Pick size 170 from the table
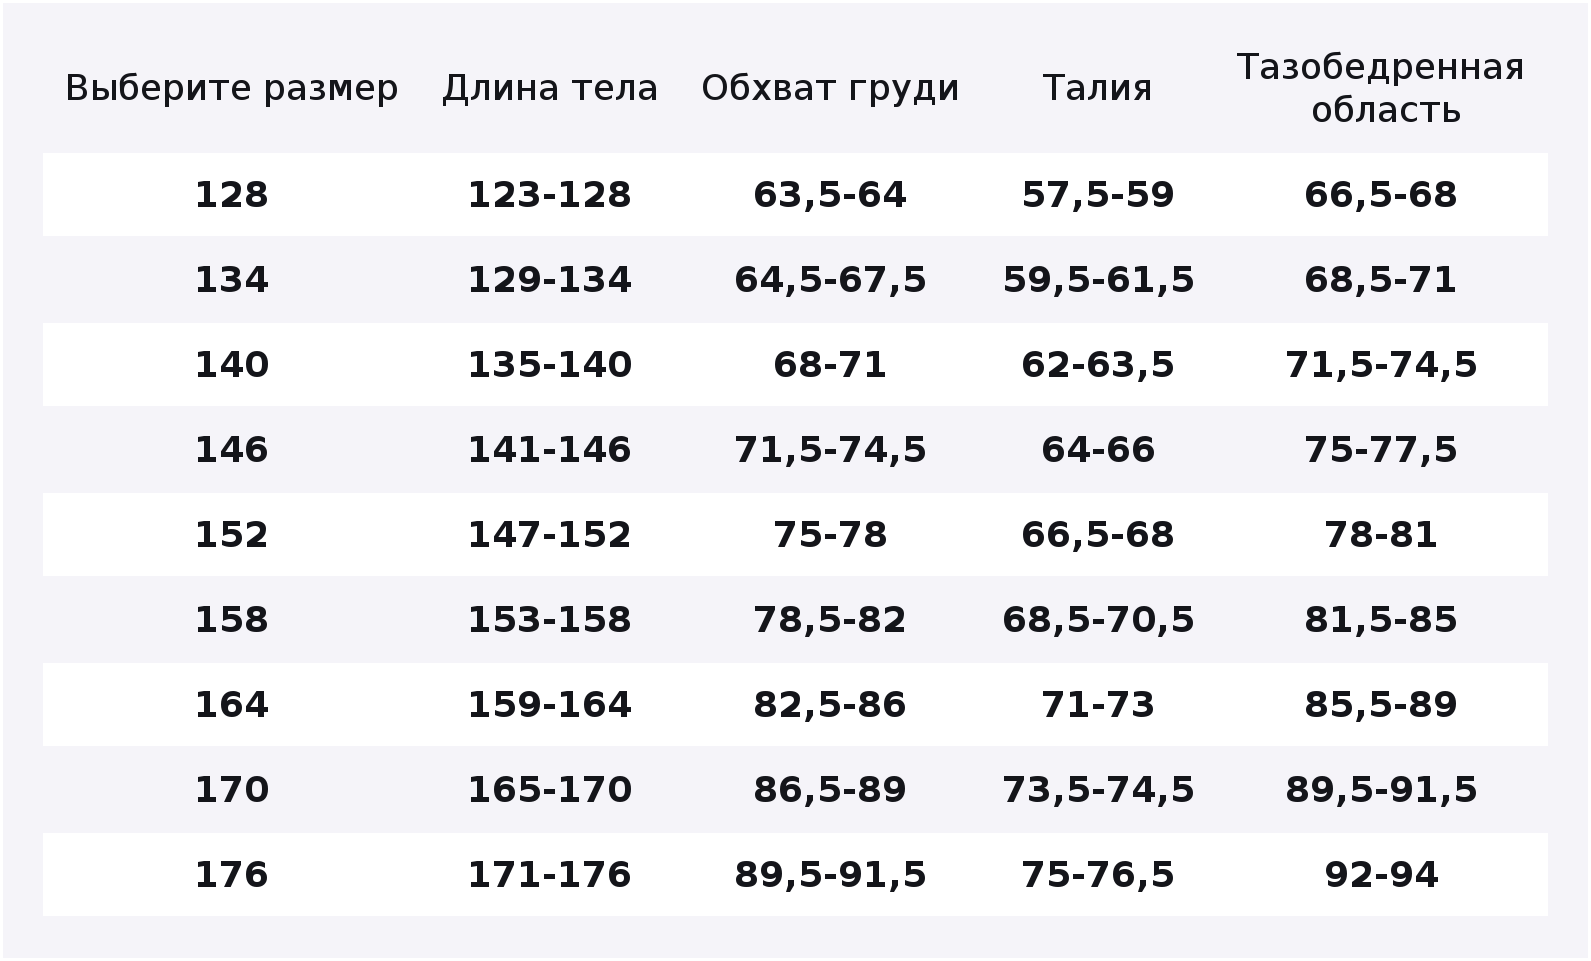 pyautogui.click(x=231, y=789)
